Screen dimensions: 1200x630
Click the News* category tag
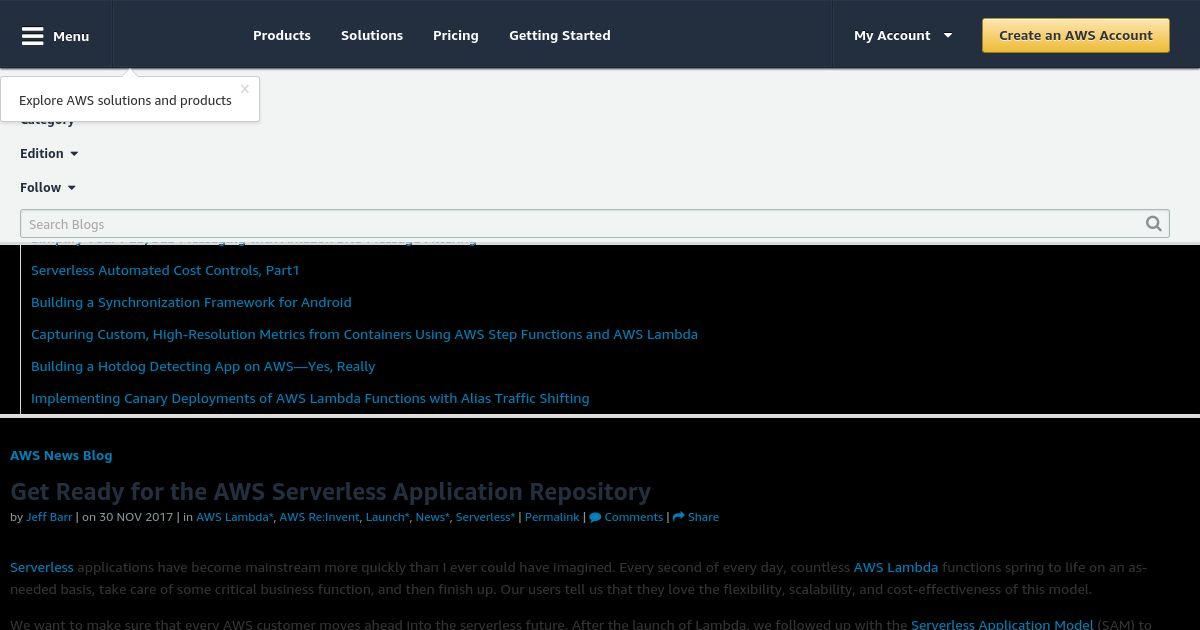[432, 517]
